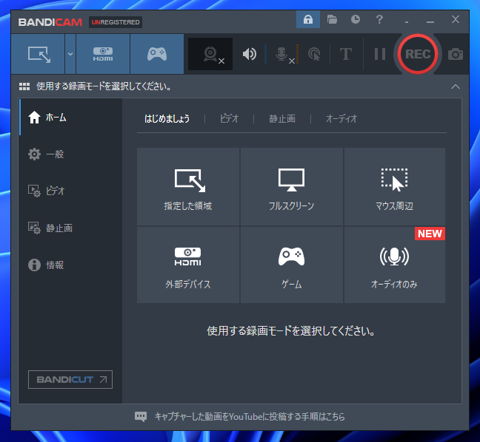Toggle the speaker sound icon
The width and height of the screenshot is (480, 442).
[x=249, y=54]
